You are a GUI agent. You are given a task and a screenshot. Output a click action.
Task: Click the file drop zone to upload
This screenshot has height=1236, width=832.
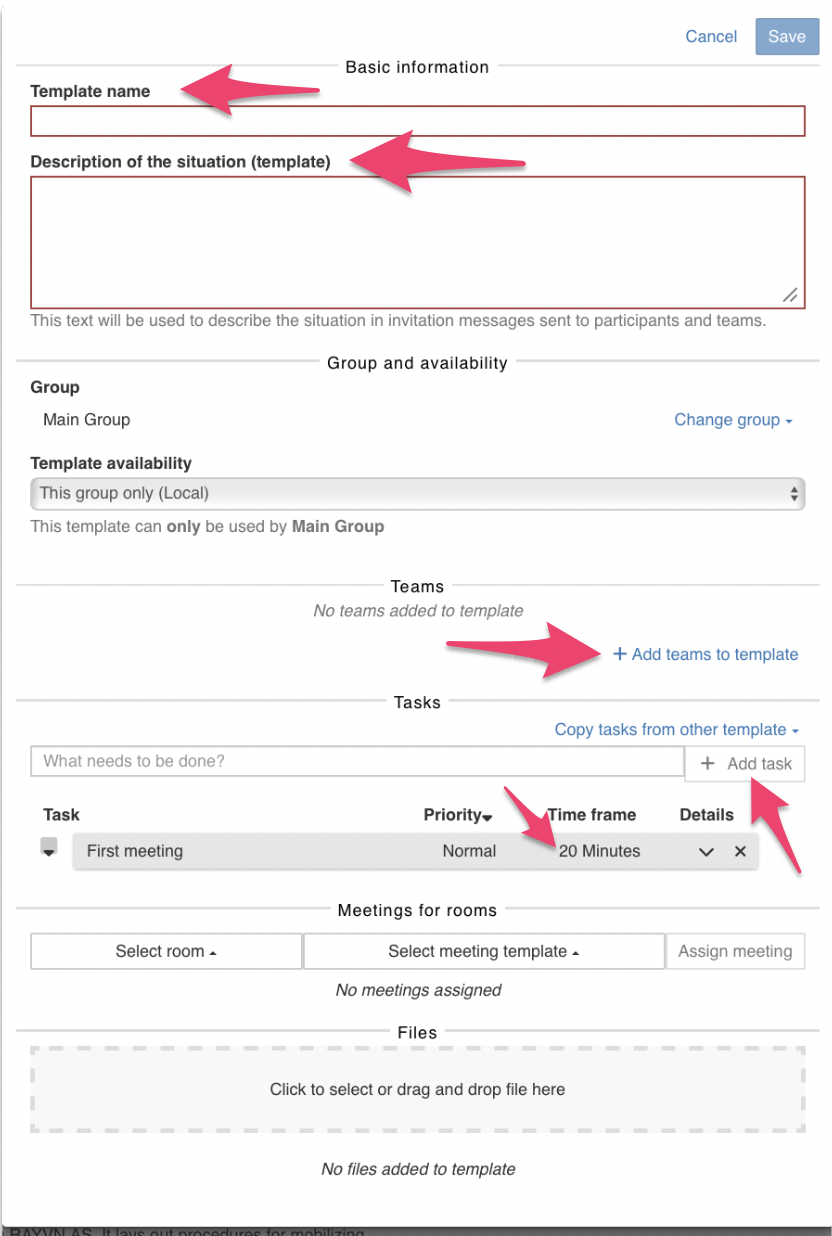(x=417, y=1089)
